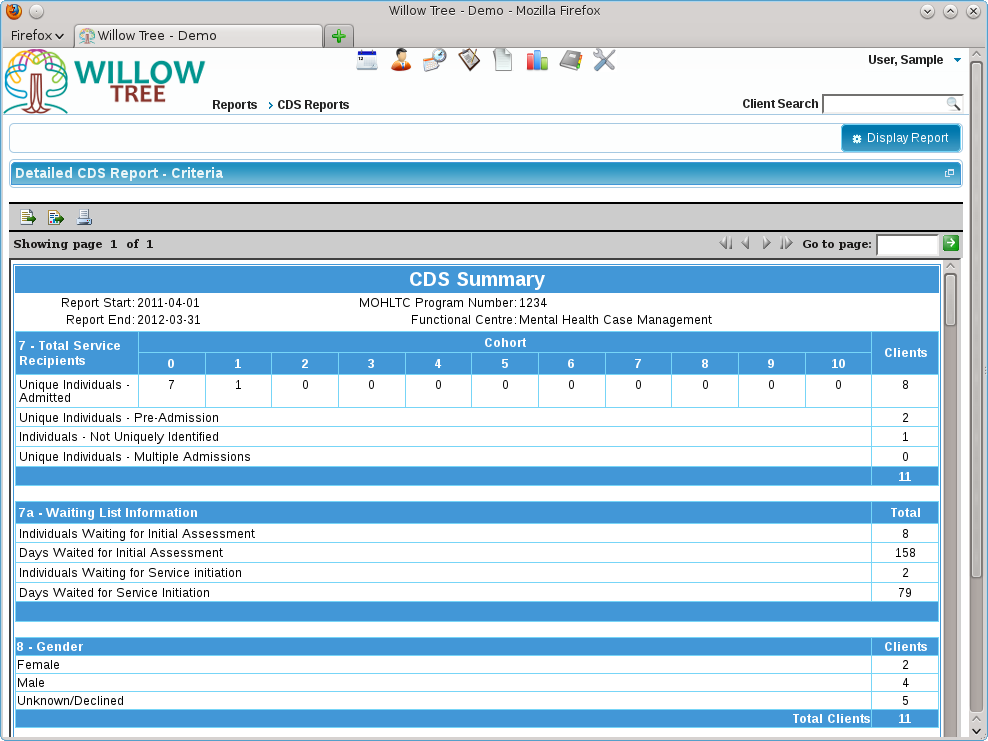
Task: Click the export report chart icon
Action: point(56,217)
